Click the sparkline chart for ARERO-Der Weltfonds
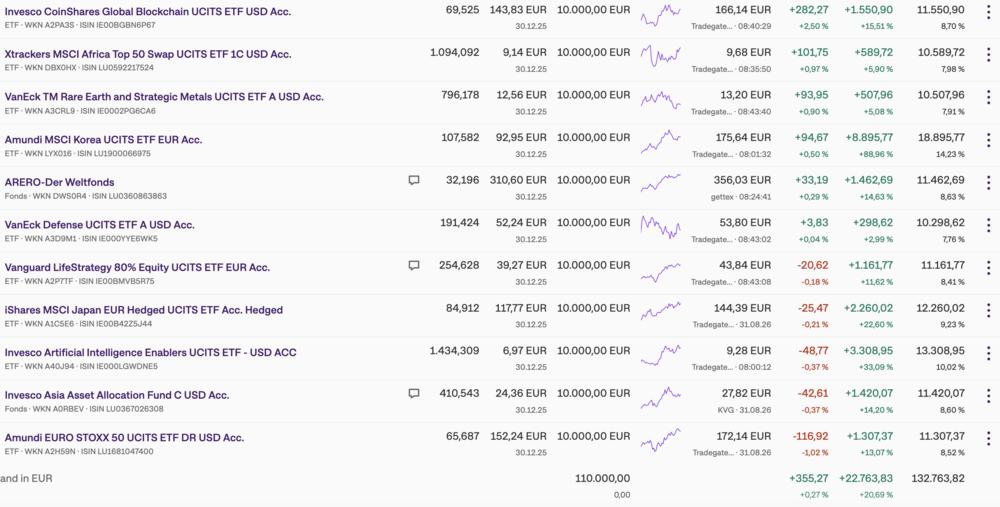The width and height of the screenshot is (1000, 507). point(661,182)
